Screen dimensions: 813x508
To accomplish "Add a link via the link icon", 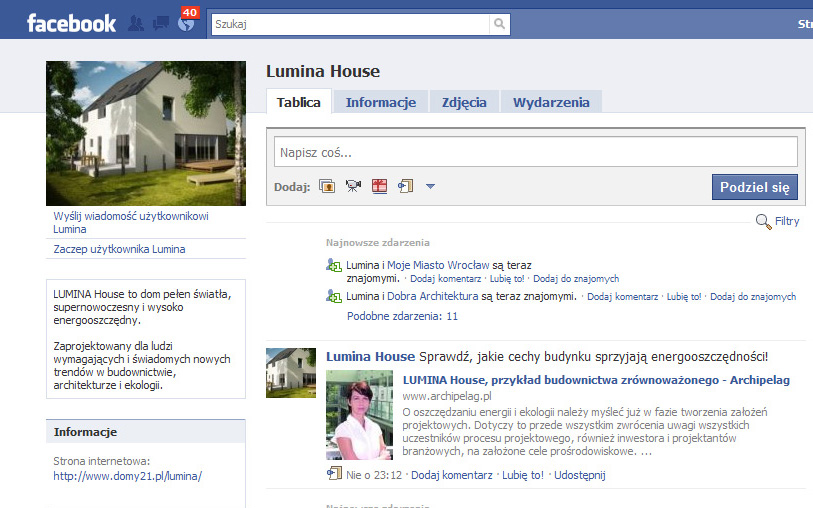I will click(x=405, y=186).
